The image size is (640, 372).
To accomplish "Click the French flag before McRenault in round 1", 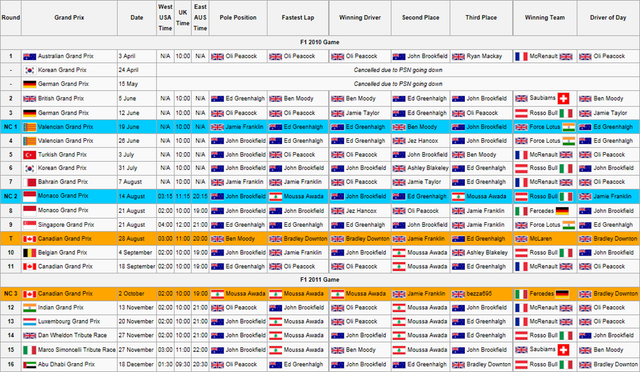I will point(521,57).
